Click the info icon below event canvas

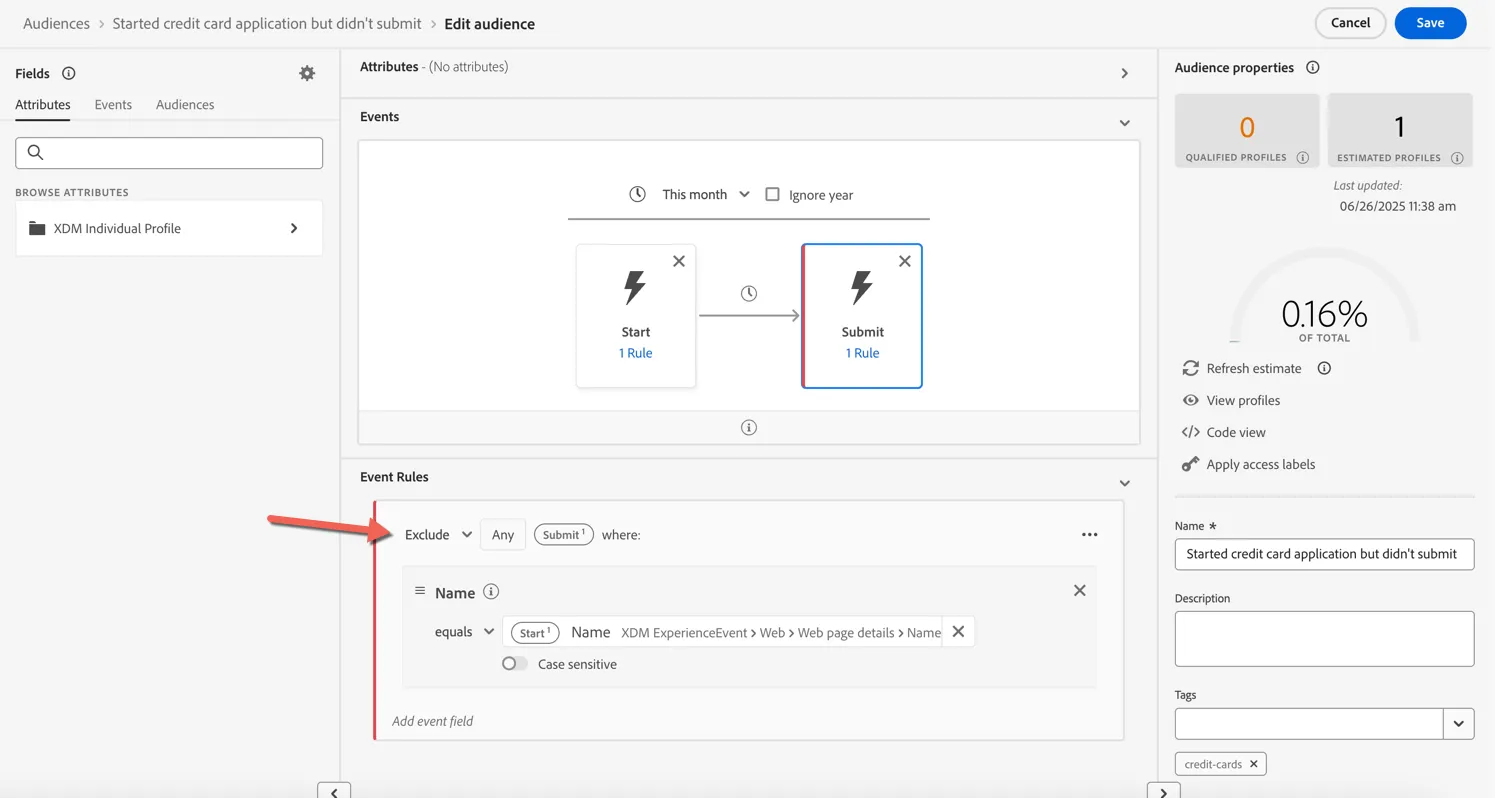click(748, 427)
